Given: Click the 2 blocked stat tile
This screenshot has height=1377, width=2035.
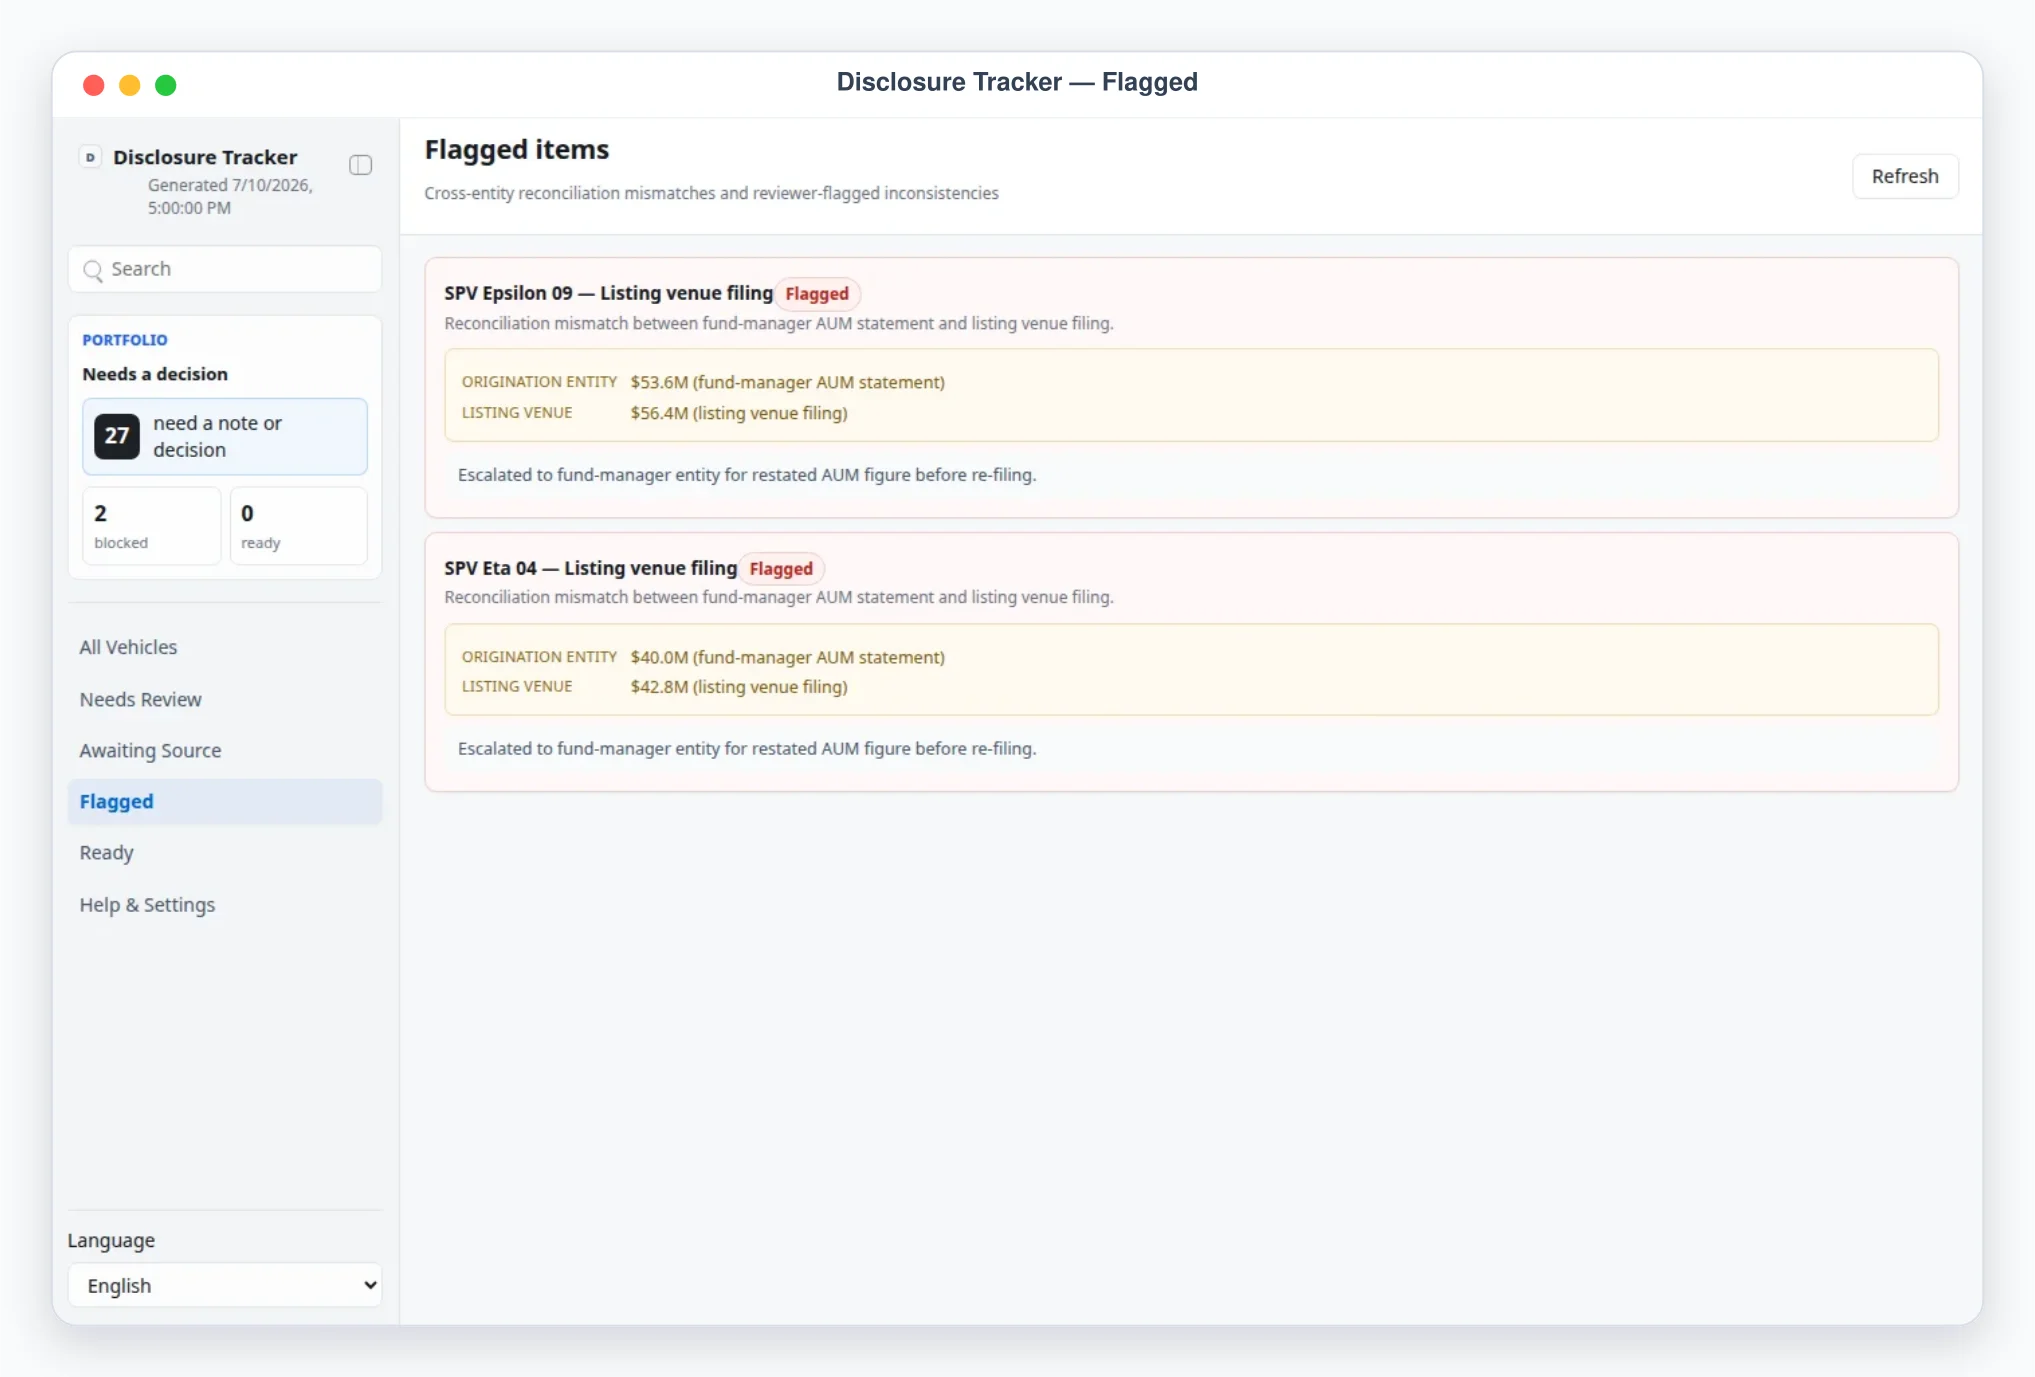Looking at the screenshot, I should pyautogui.click(x=151, y=526).
